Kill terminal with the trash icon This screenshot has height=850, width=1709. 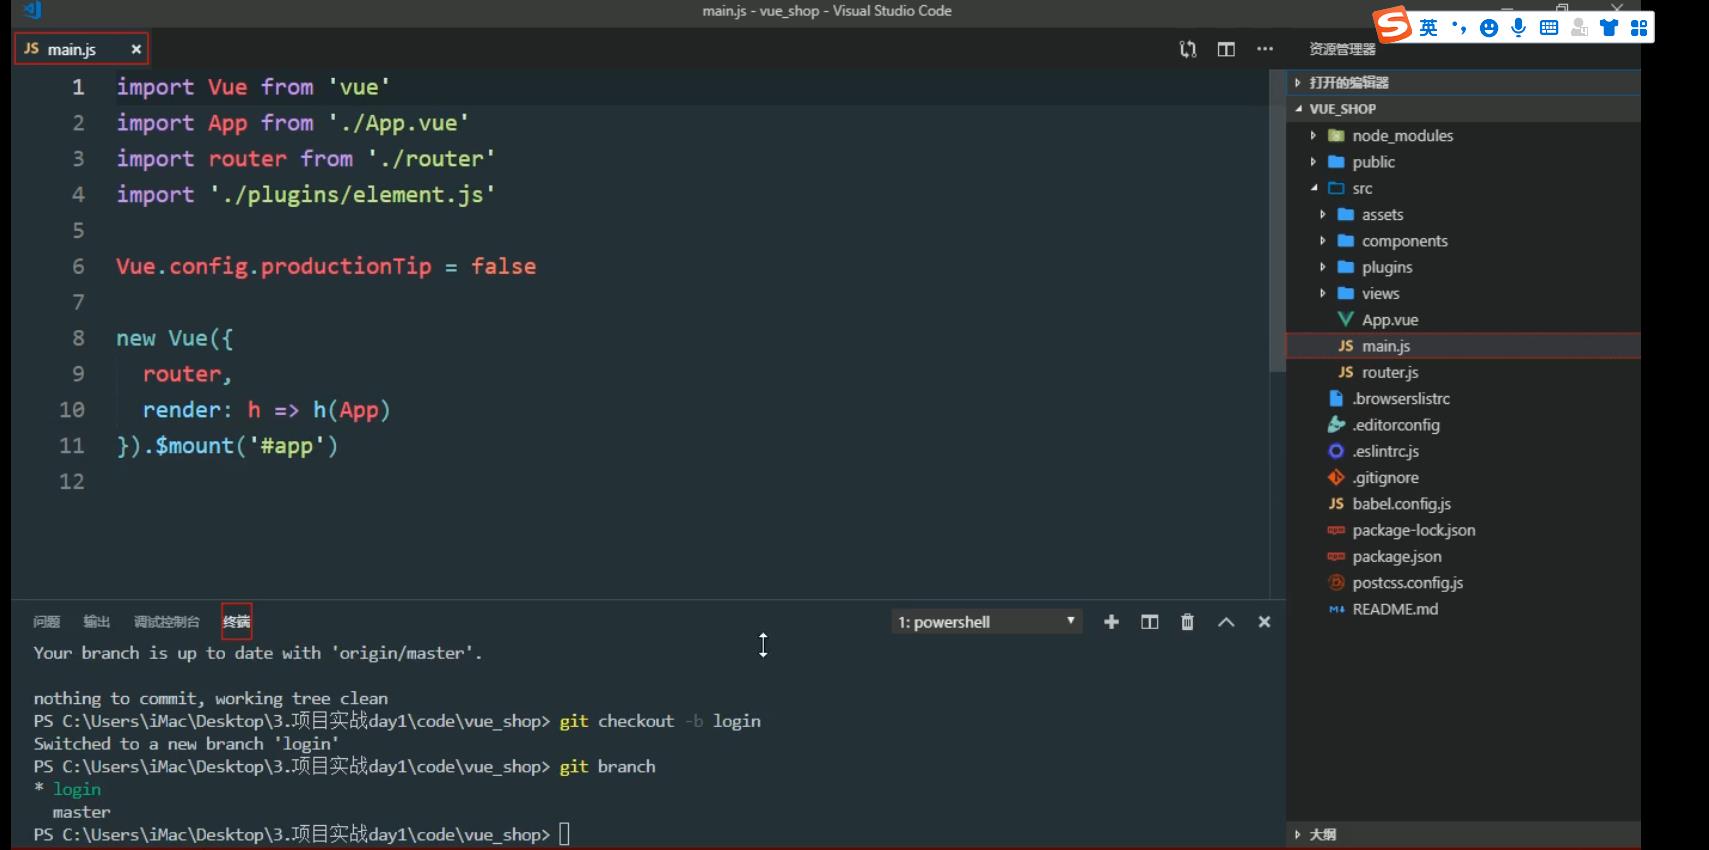point(1188,622)
